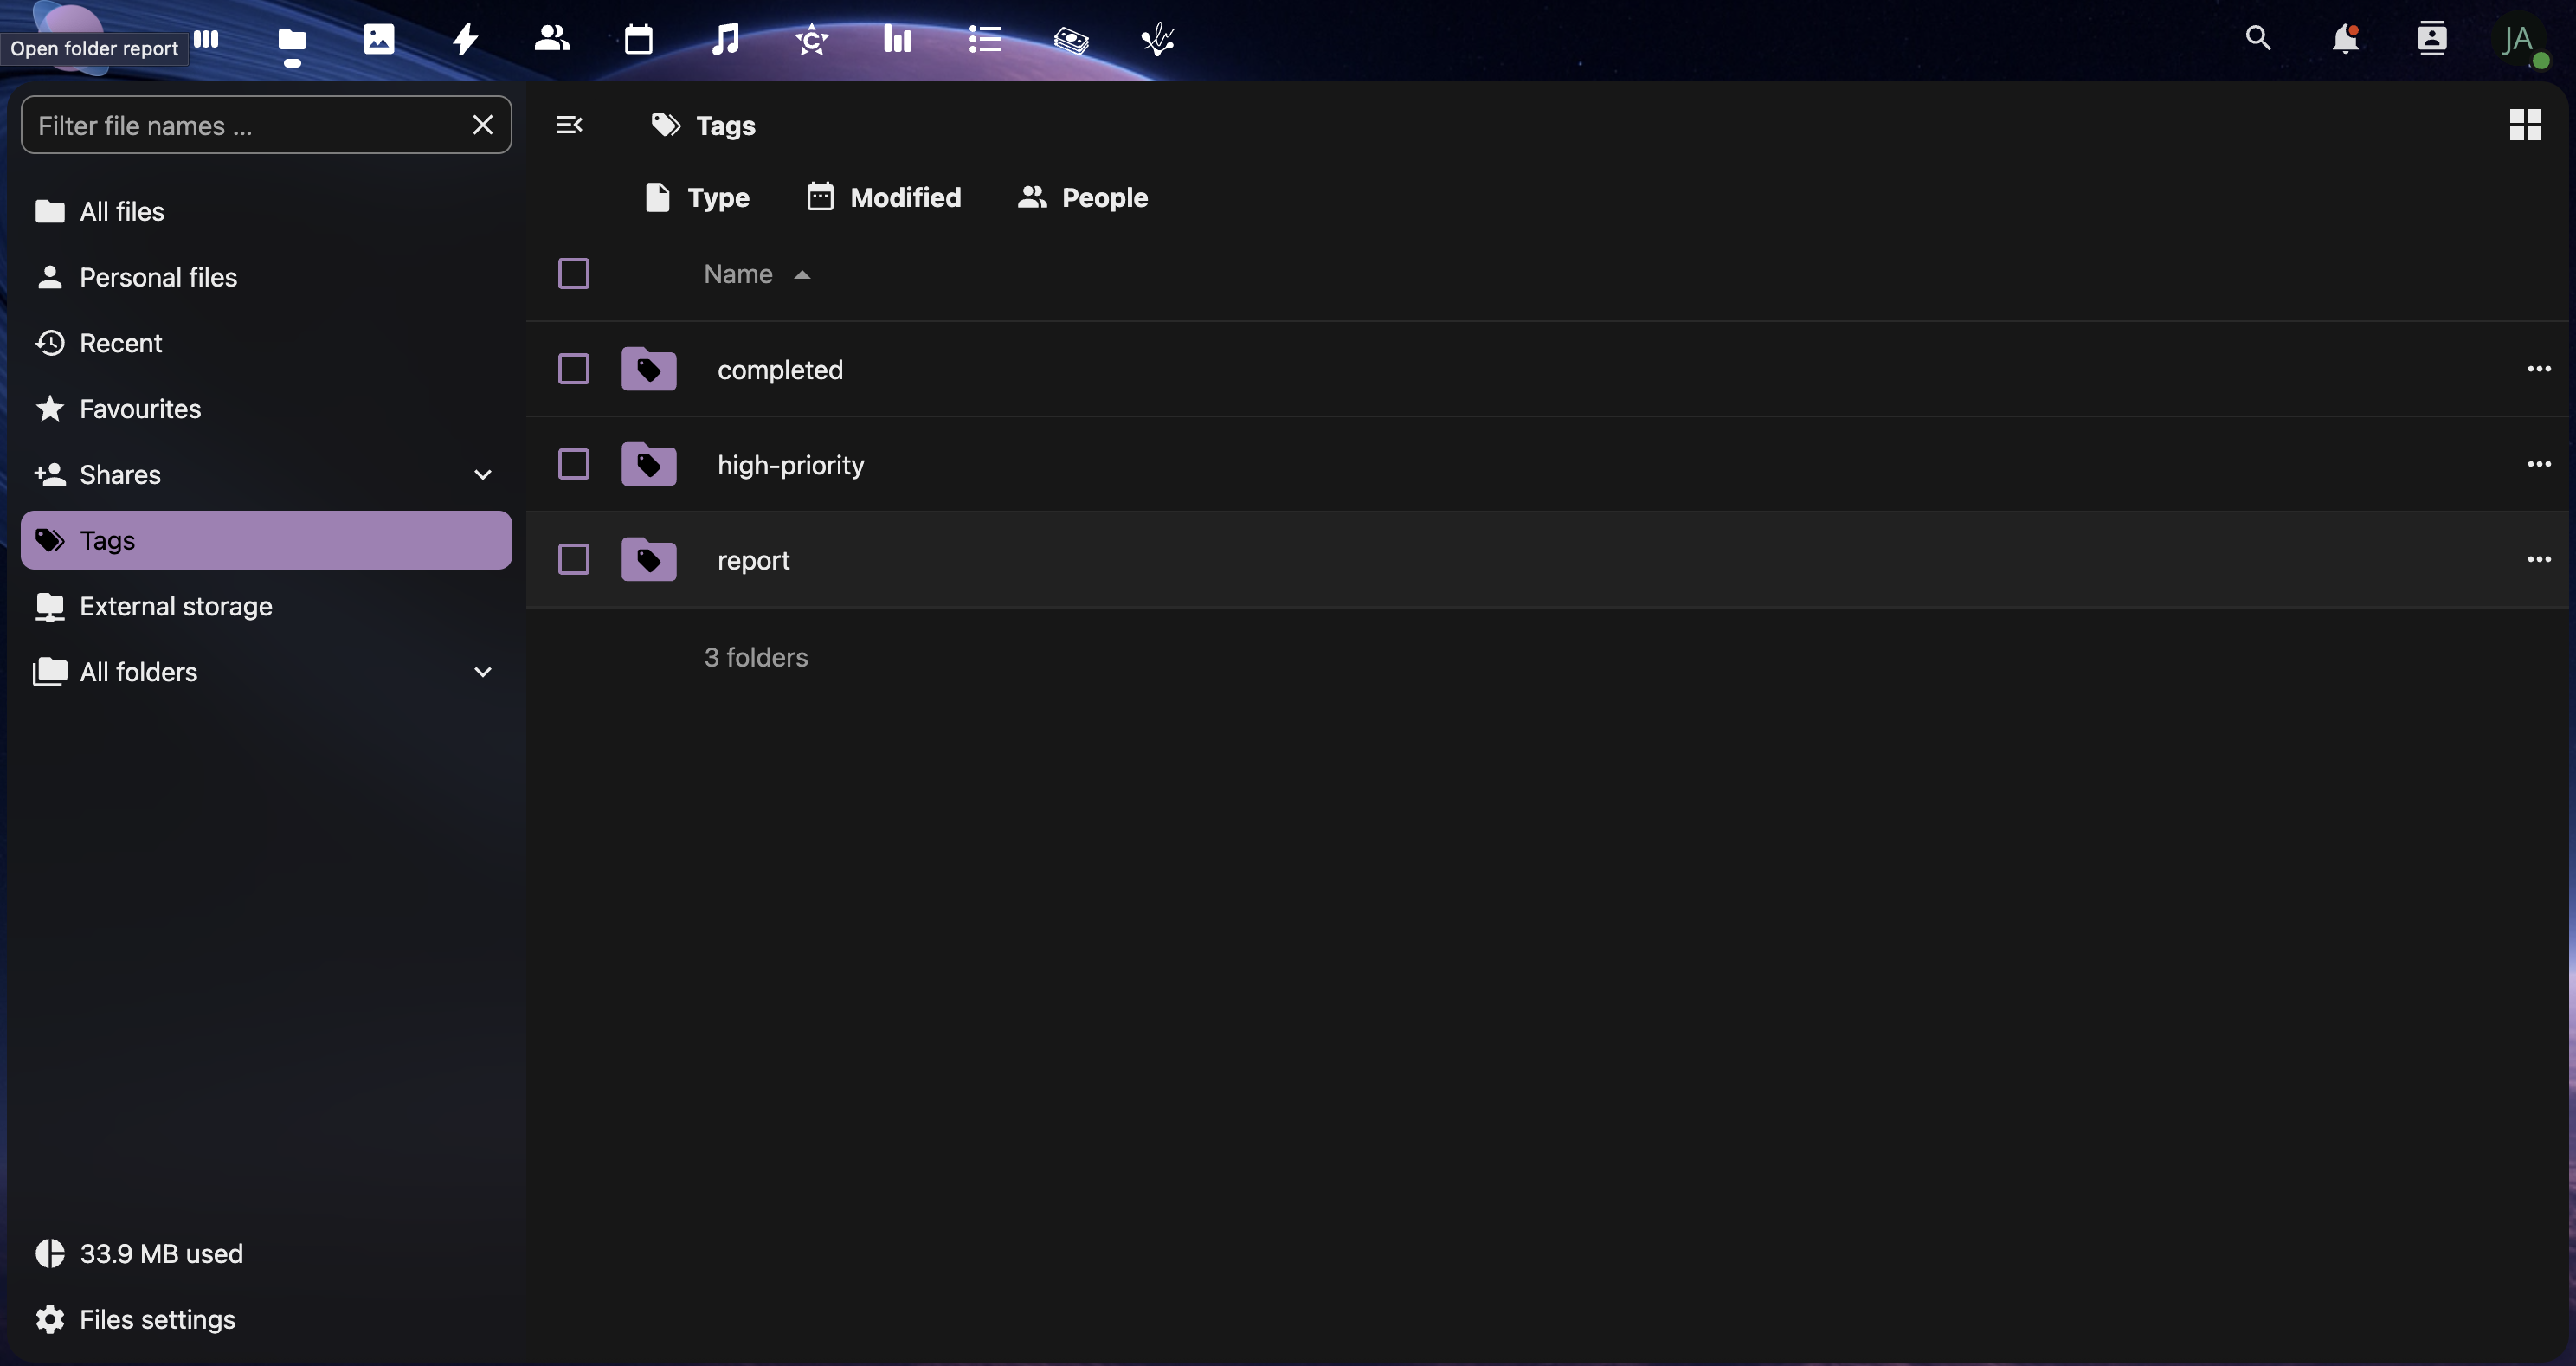Click the Filter file names field

pos(245,126)
